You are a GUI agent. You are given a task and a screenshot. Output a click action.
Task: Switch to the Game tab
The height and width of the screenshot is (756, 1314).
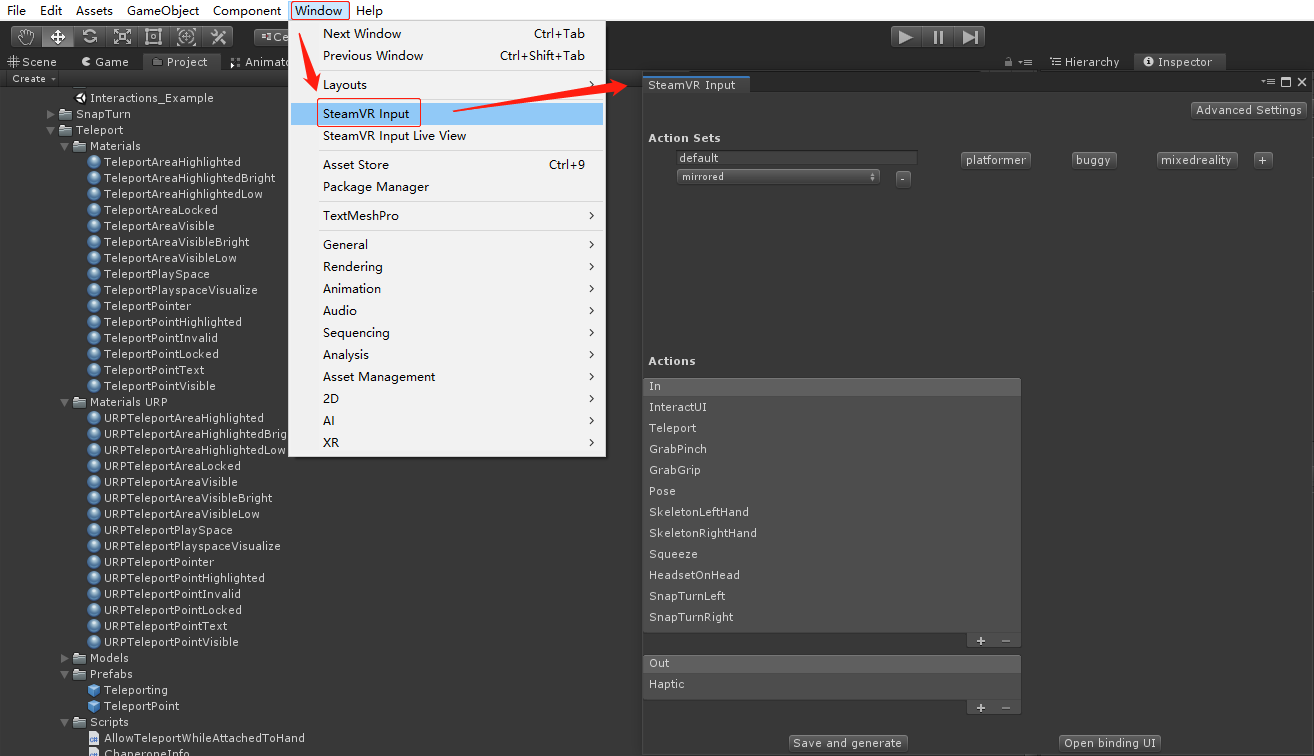point(105,62)
